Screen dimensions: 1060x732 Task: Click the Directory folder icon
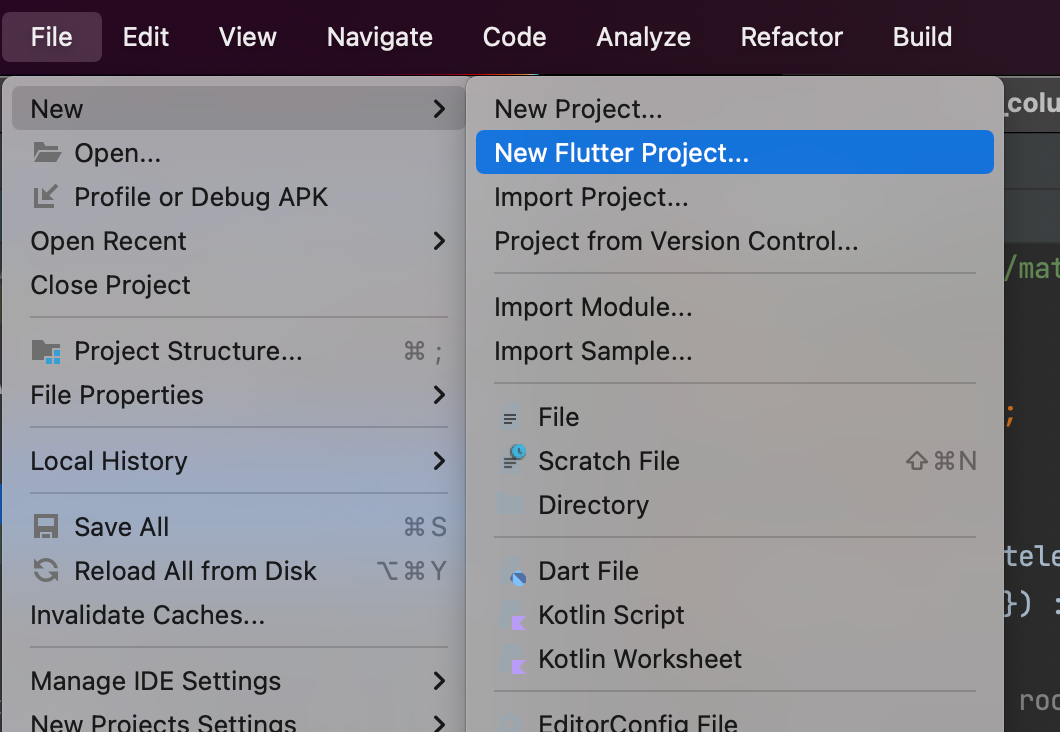point(511,504)
